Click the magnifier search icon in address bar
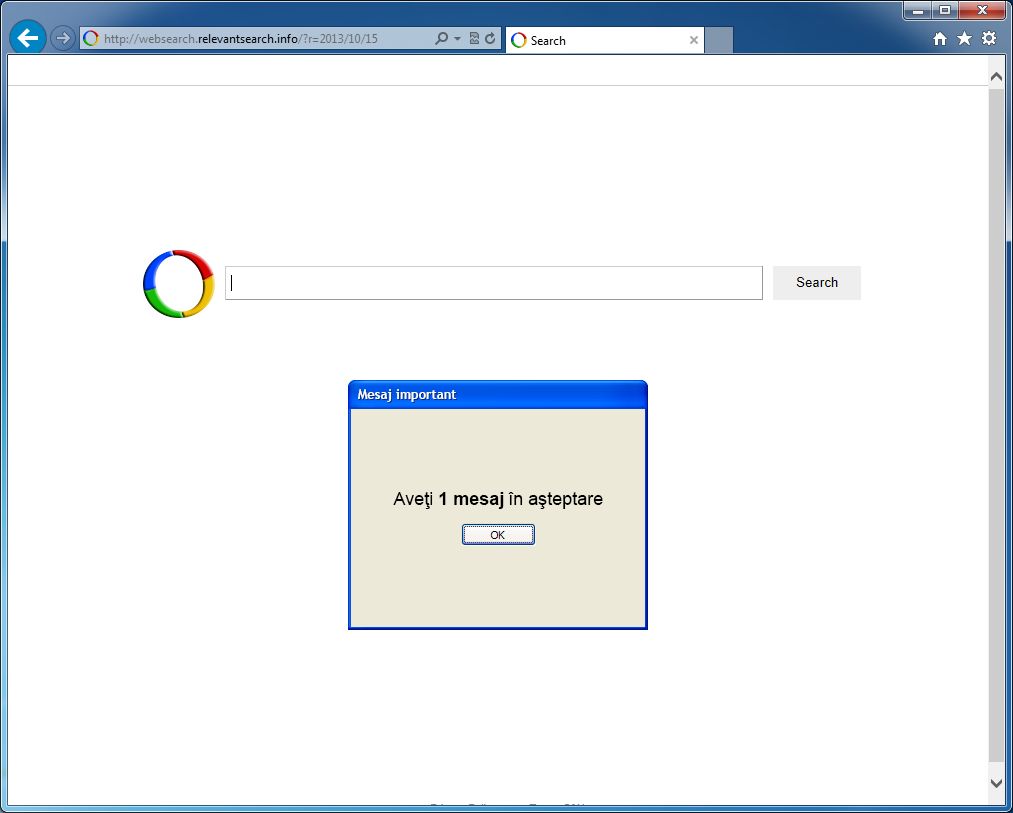1013x813 pixels. (441, 39)
